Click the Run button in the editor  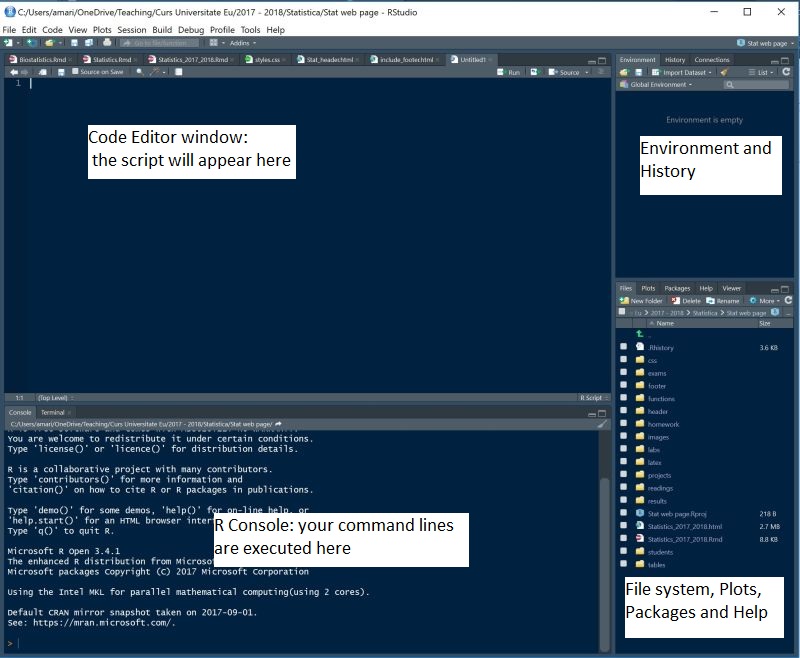509,72
